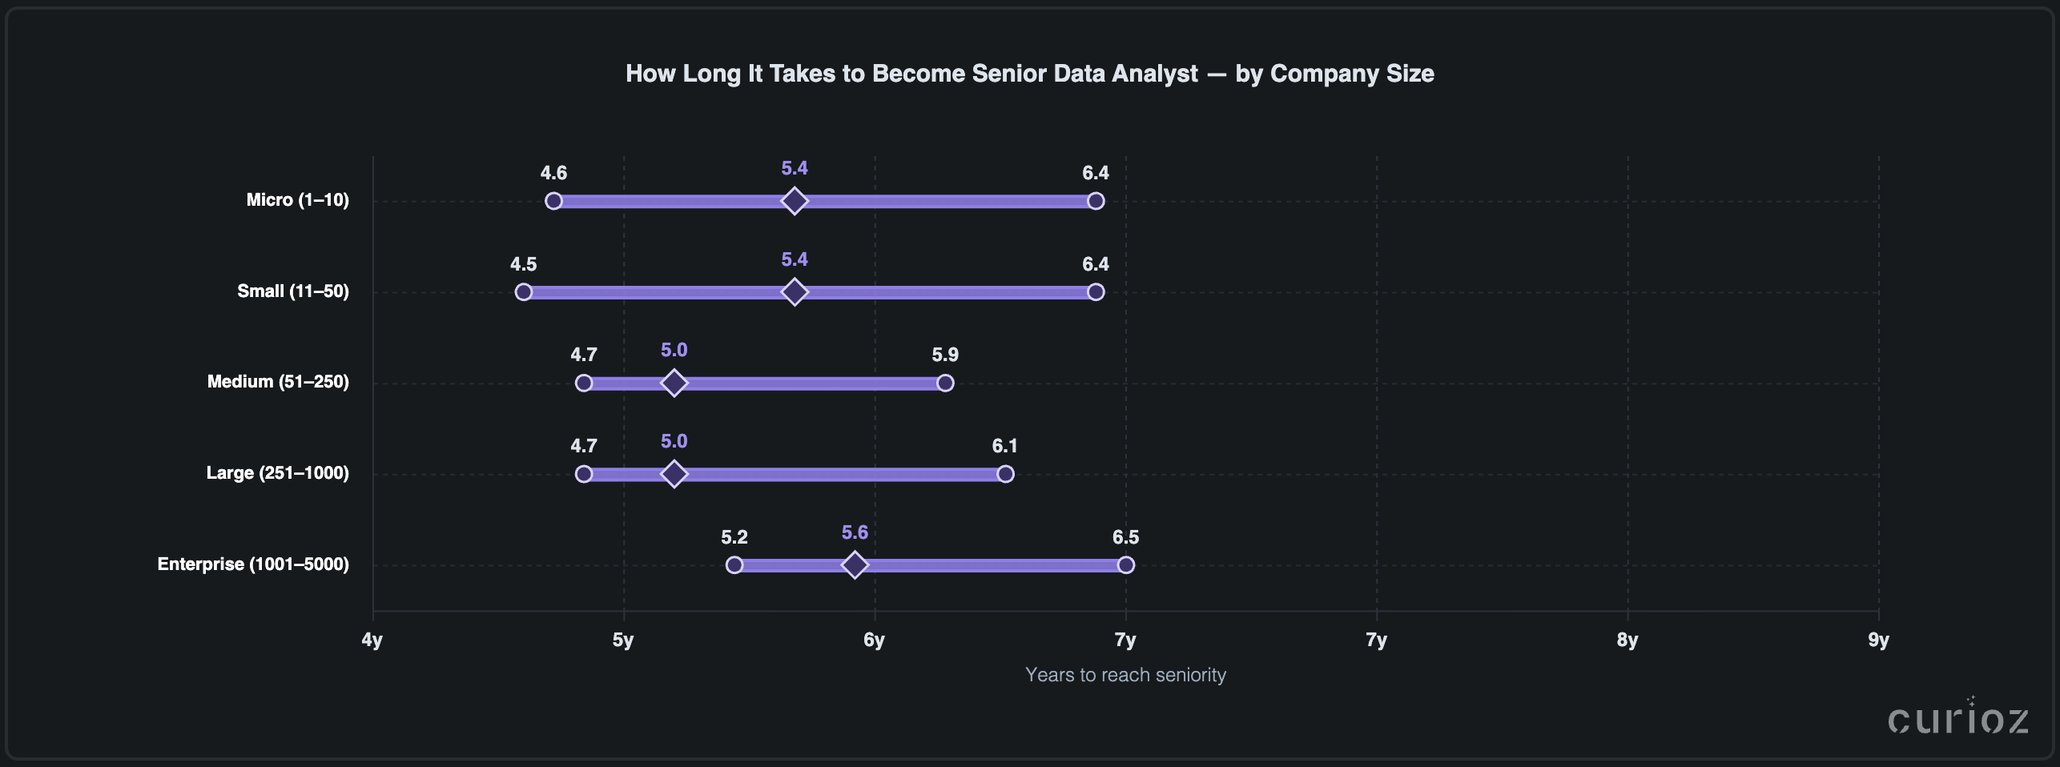The width and height of the screenshot is (2060, 767).
Task: Click the Micro row 4.6 endpoint circle
Action: (554, 201)
